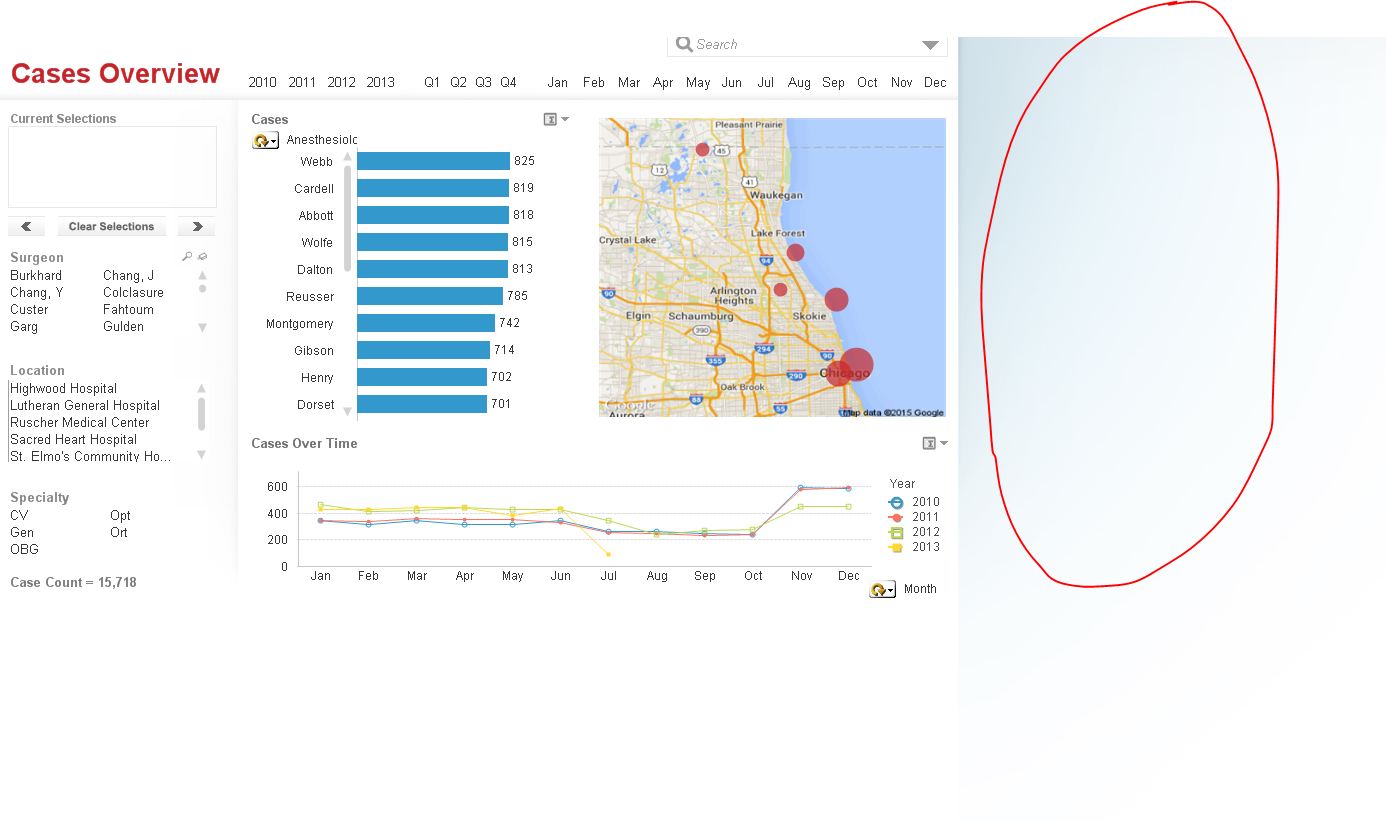Click the red bubble below Lake Forest
Screen dimensions: 1386x821
pos(795,252)
